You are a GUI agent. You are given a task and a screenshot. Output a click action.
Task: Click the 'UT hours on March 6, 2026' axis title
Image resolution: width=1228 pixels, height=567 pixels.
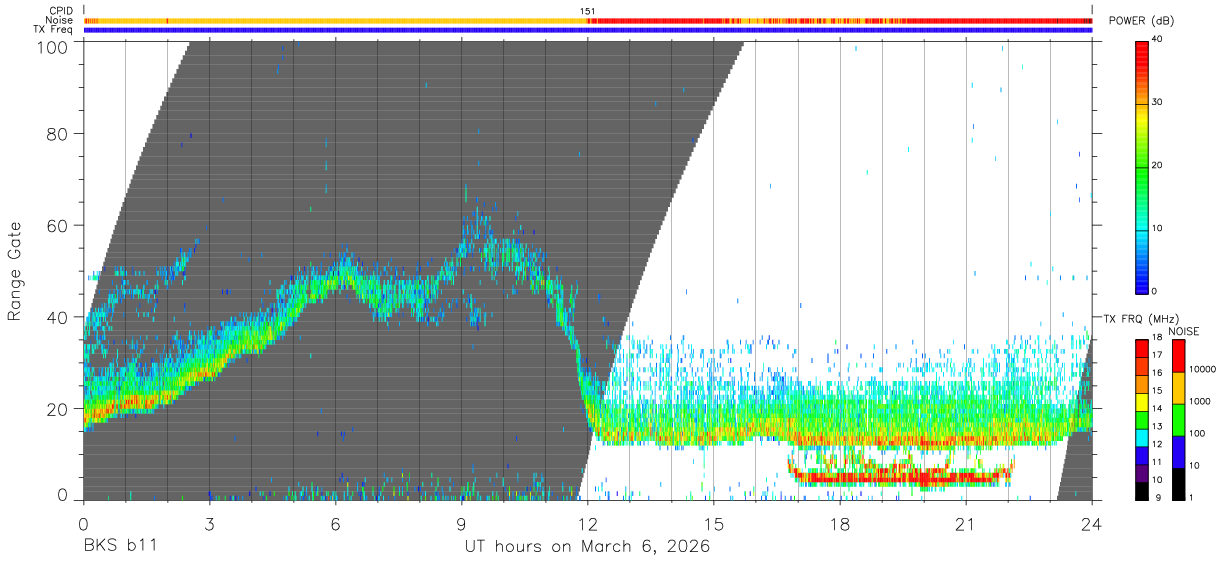pos(587,547)
